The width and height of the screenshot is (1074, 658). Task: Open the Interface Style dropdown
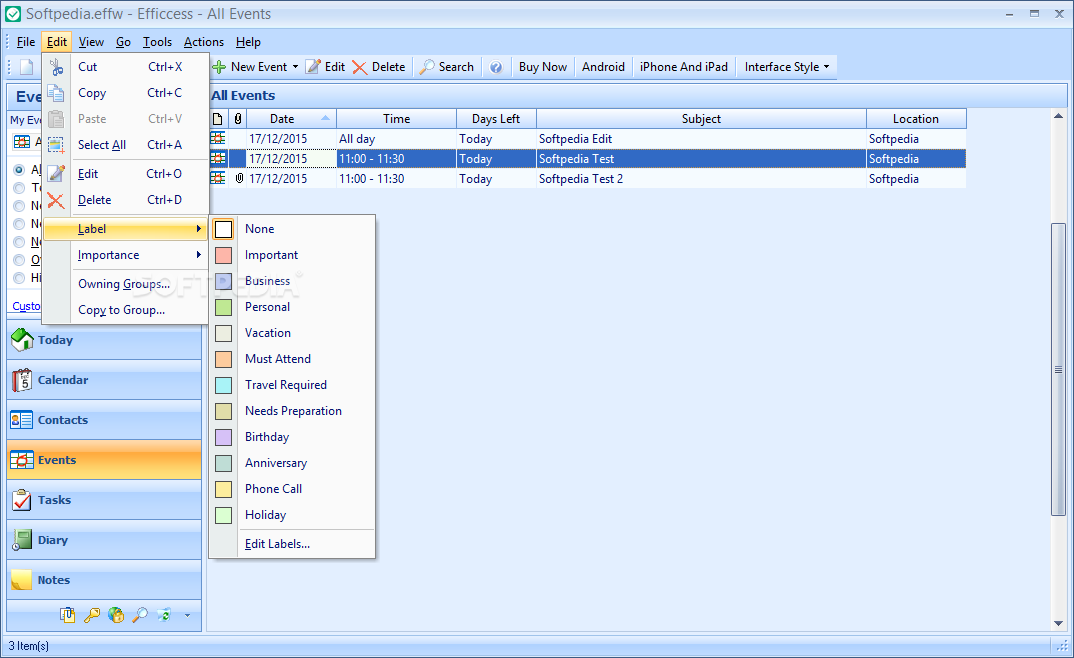click(787, 66)
